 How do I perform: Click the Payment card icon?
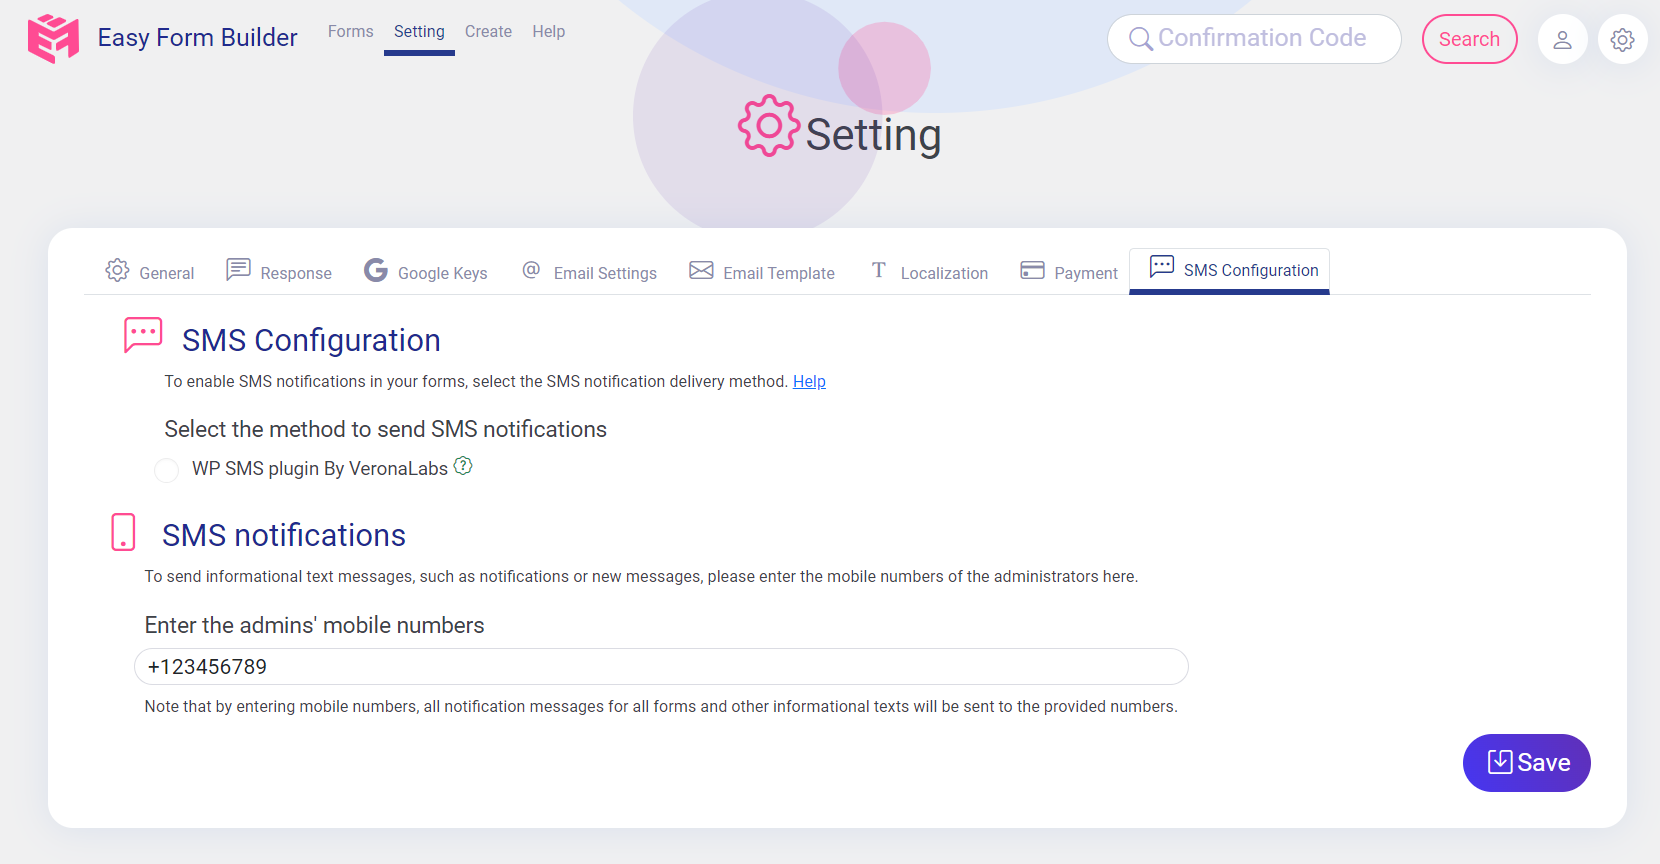pyautogui.click(x=1032, y=270)
